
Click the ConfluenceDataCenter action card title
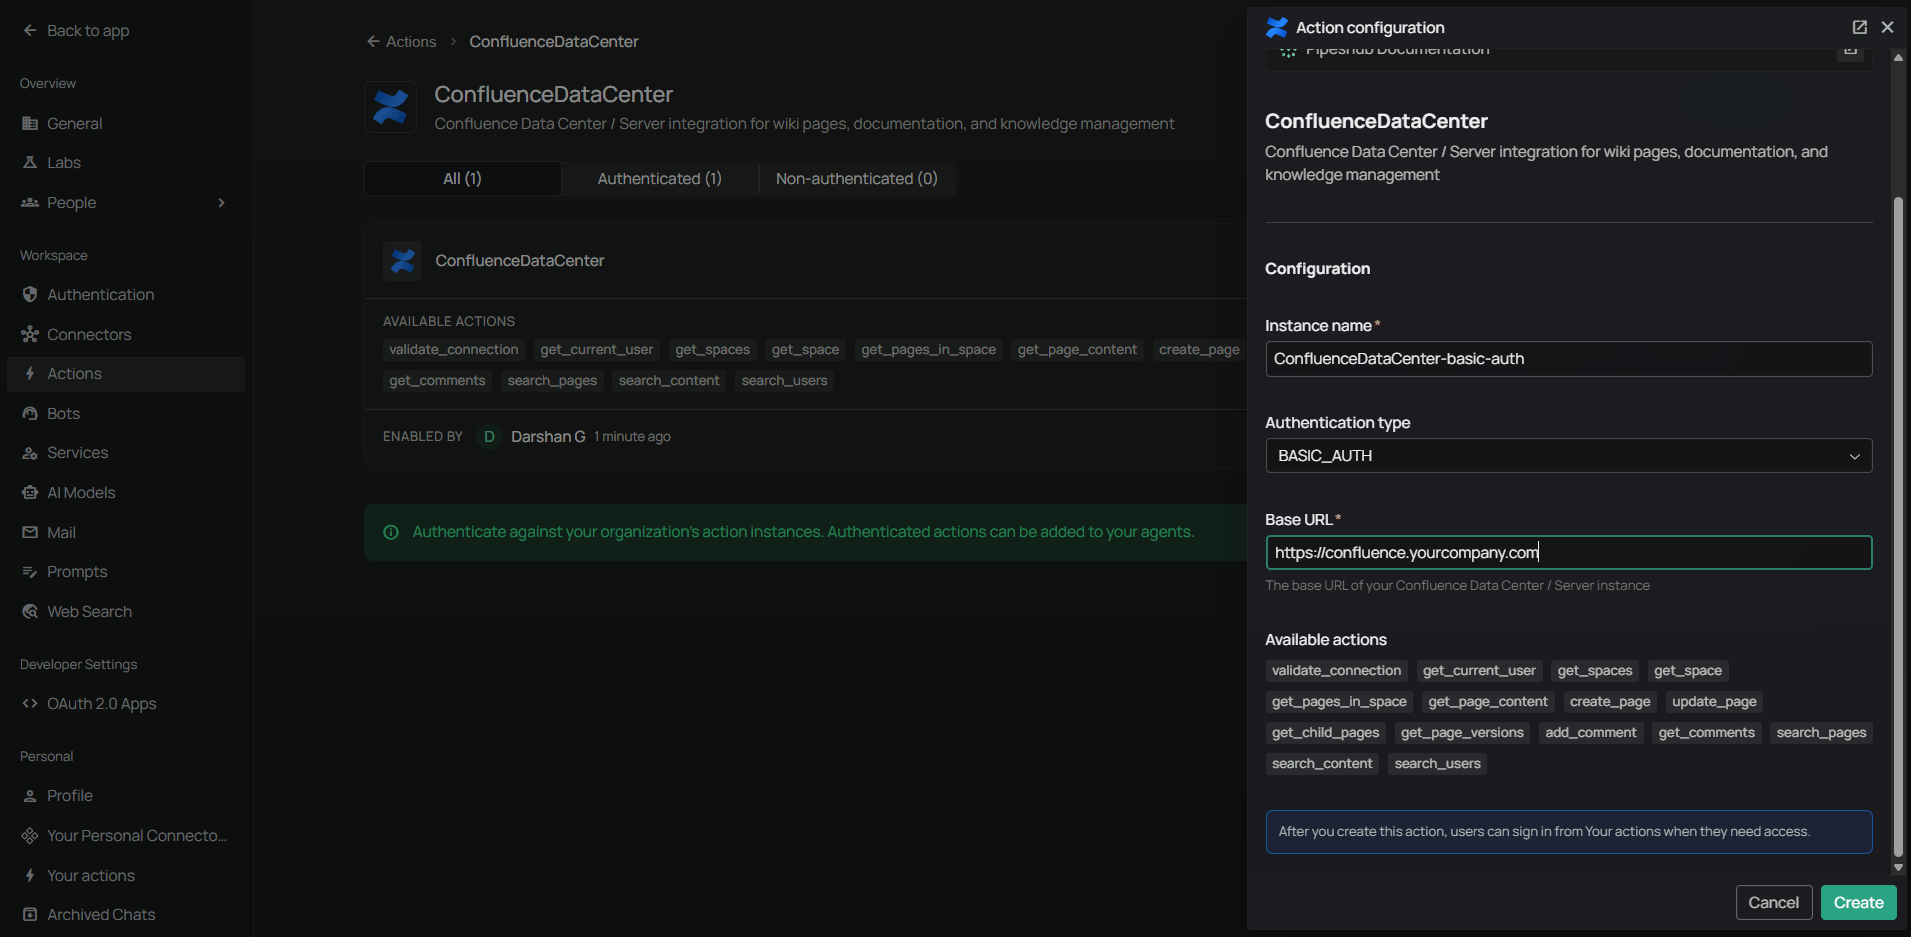point(520,261)
